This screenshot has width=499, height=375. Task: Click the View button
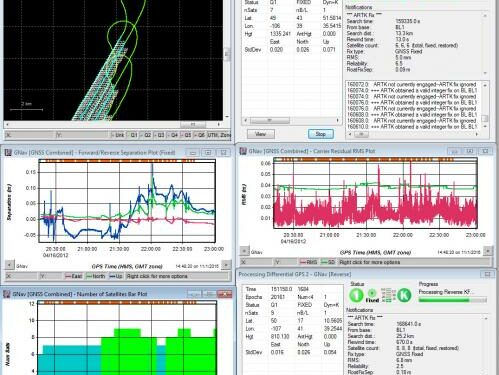click(x=261, y=134)
